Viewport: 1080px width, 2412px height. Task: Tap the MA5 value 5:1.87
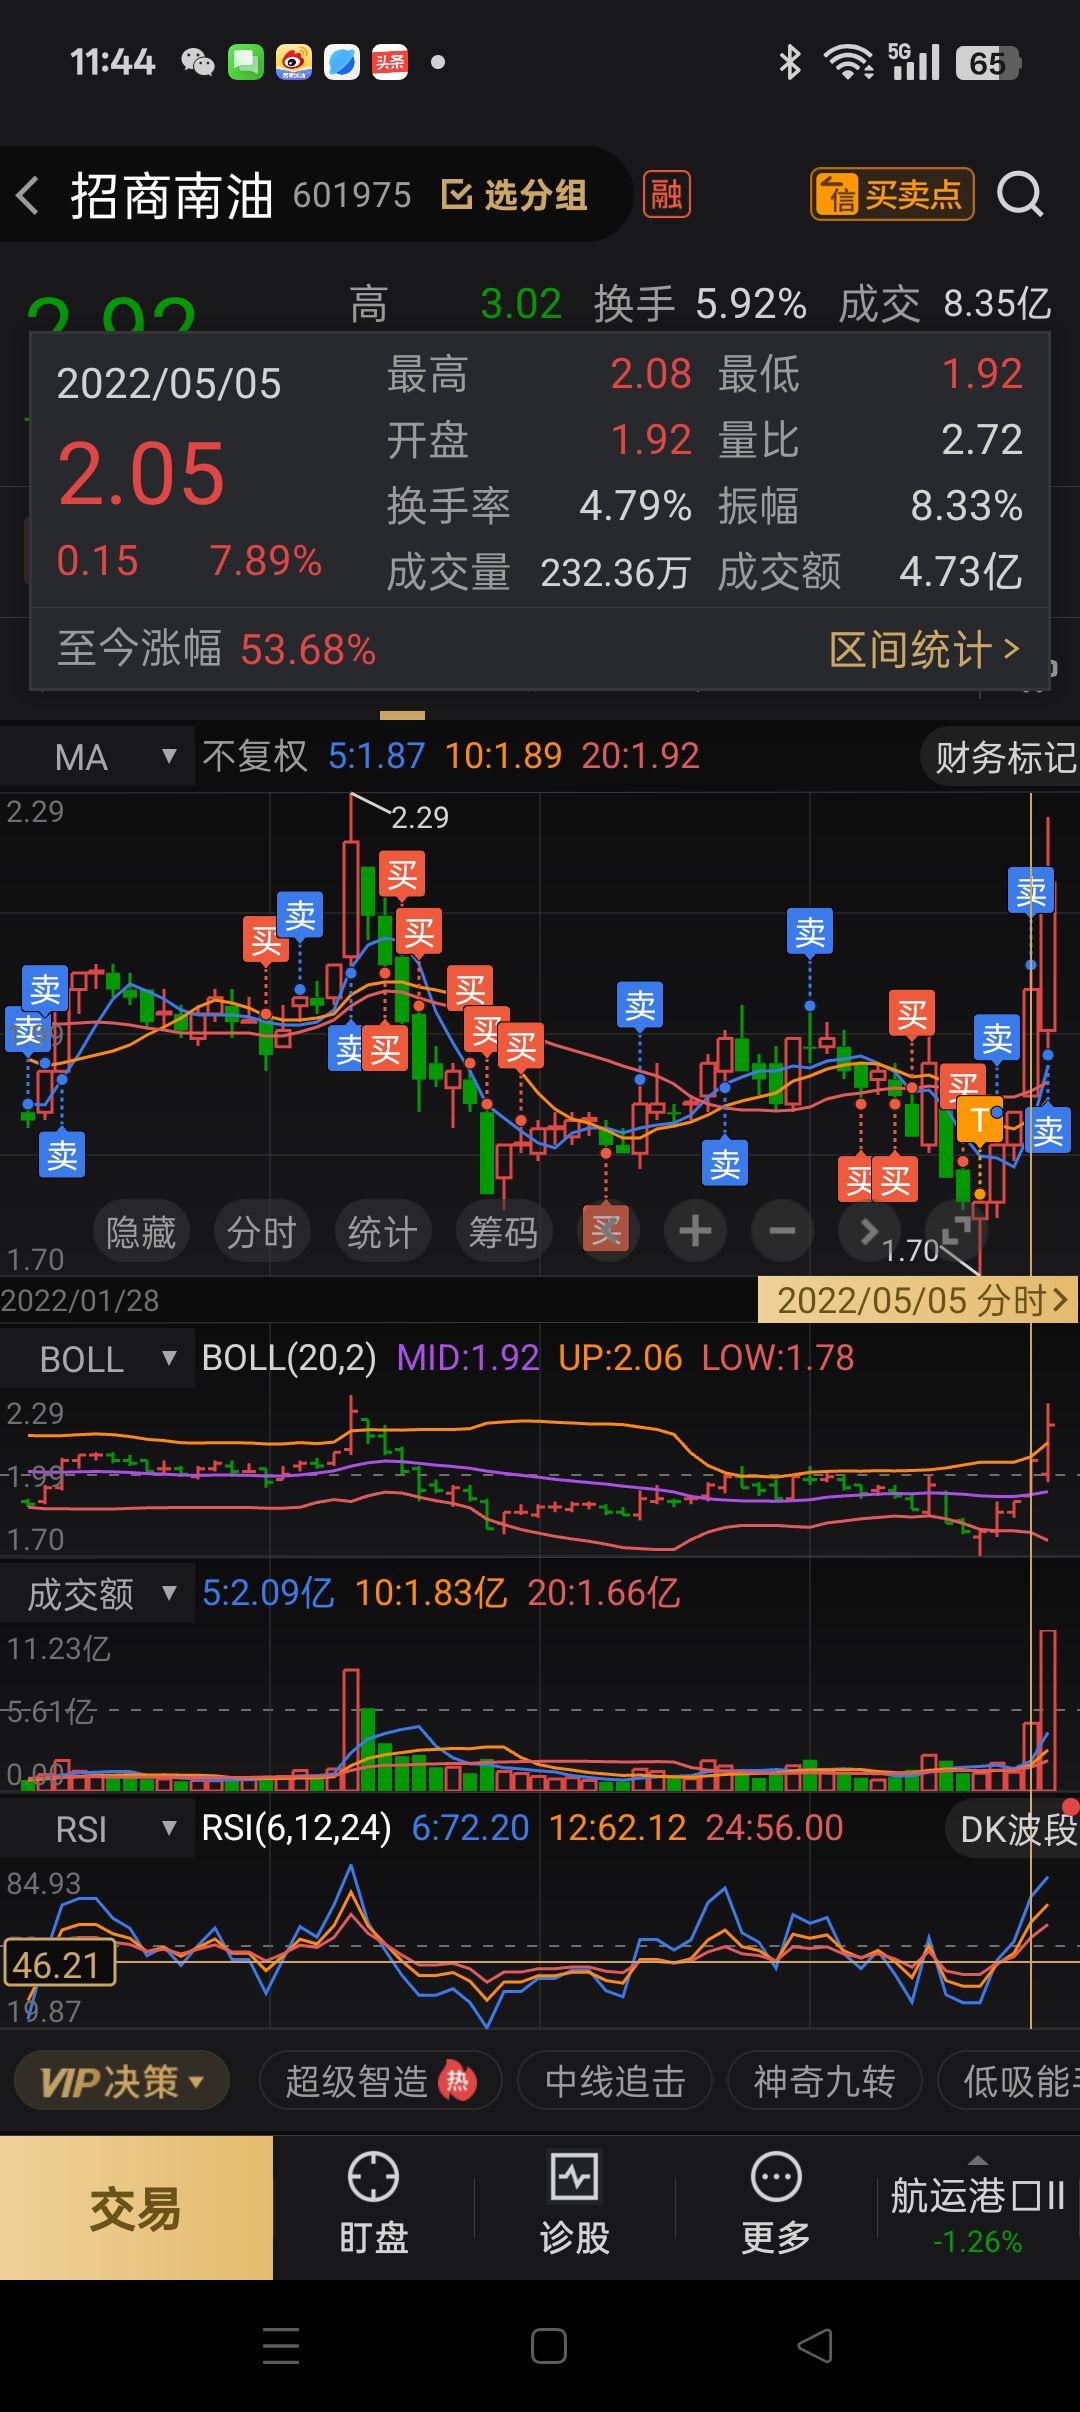point(377,756)
